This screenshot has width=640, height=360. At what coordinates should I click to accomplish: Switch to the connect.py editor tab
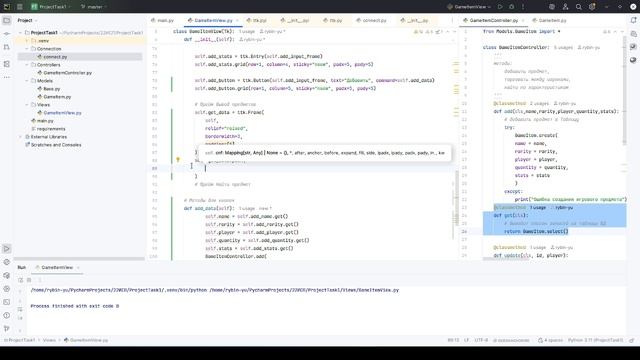[371, 20]
